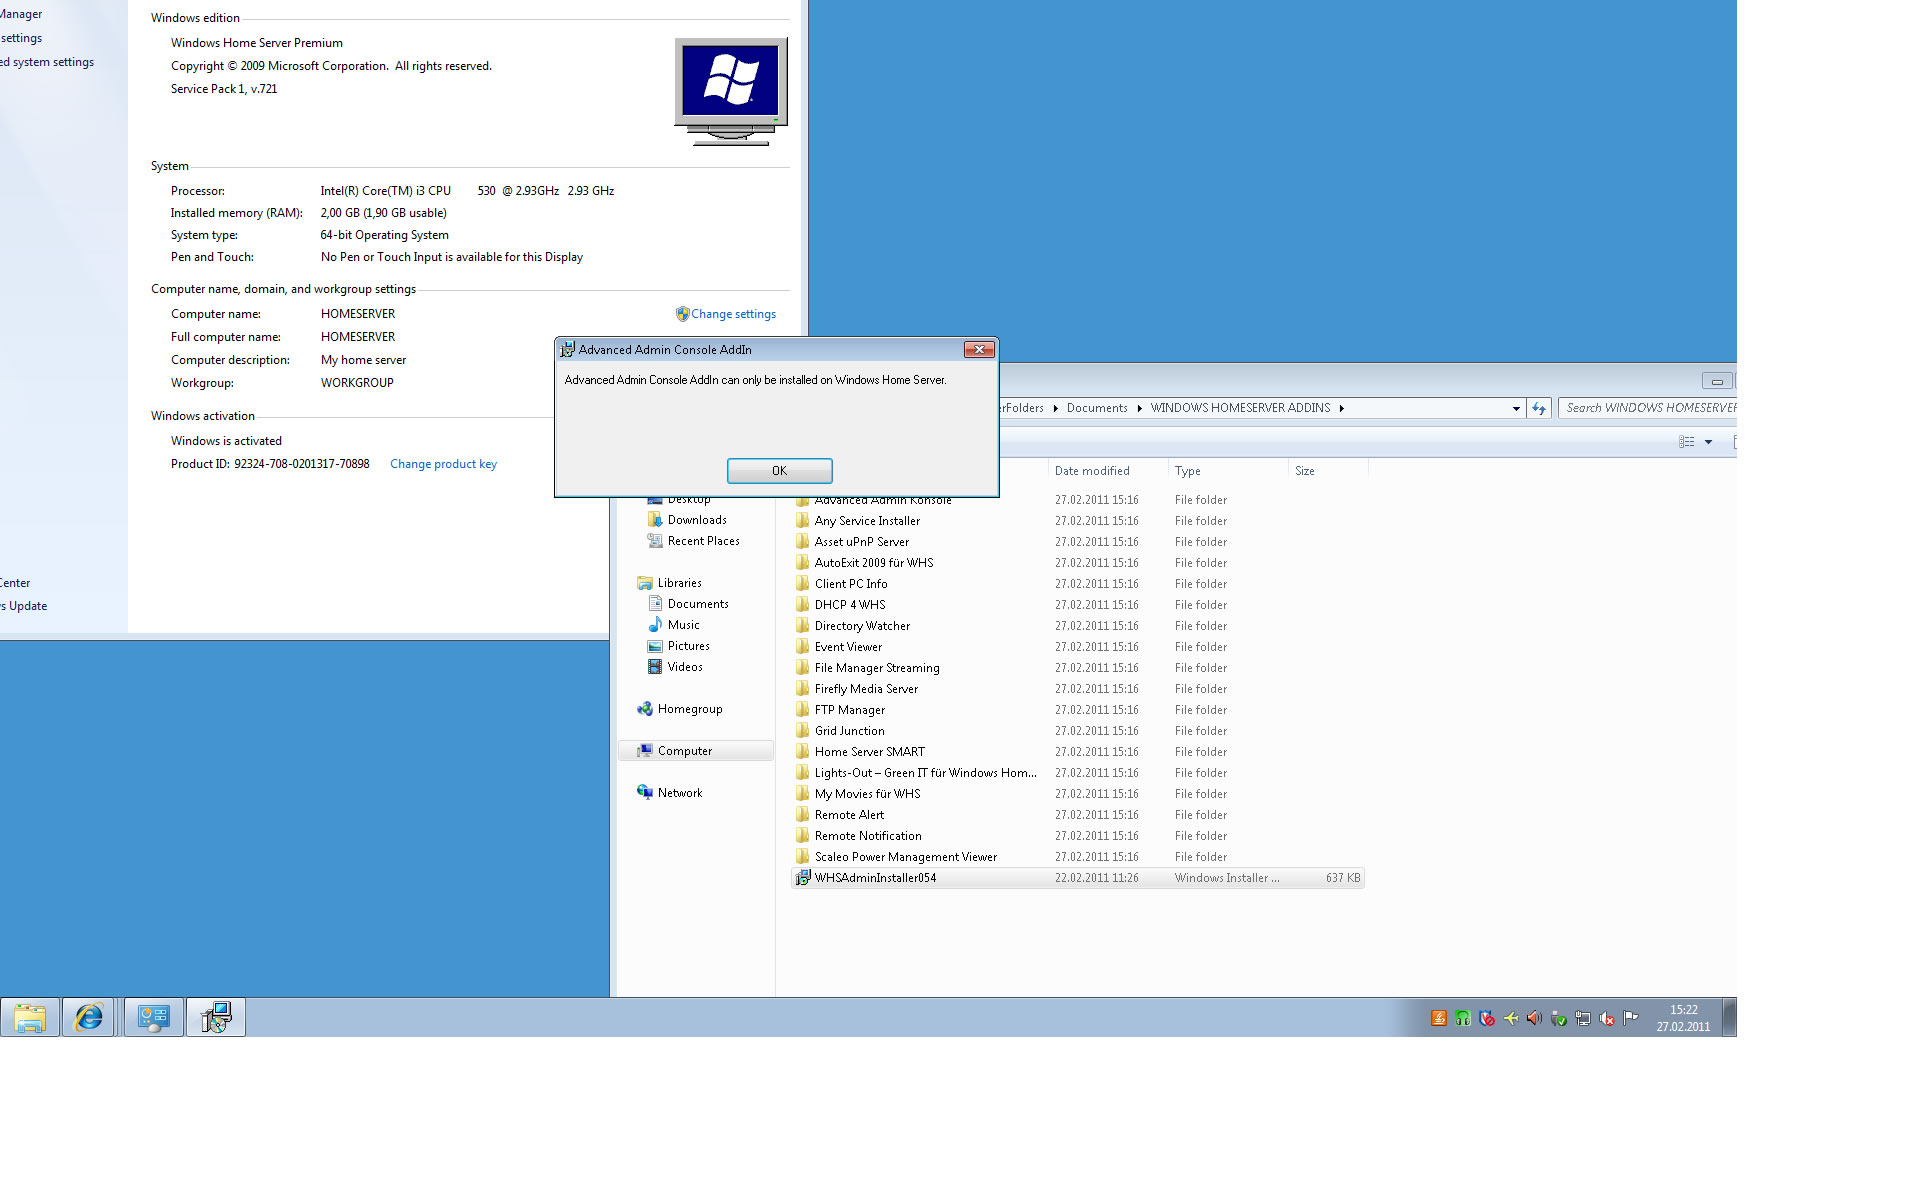
Task: Sort by the Date modified column
Action: pyautogui.click(x=1107, y=471)
